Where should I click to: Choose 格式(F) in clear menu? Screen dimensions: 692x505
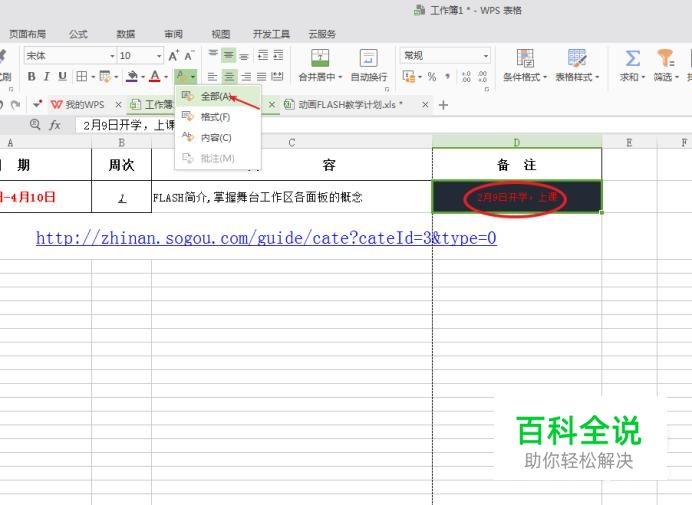(x=218, y=117)
